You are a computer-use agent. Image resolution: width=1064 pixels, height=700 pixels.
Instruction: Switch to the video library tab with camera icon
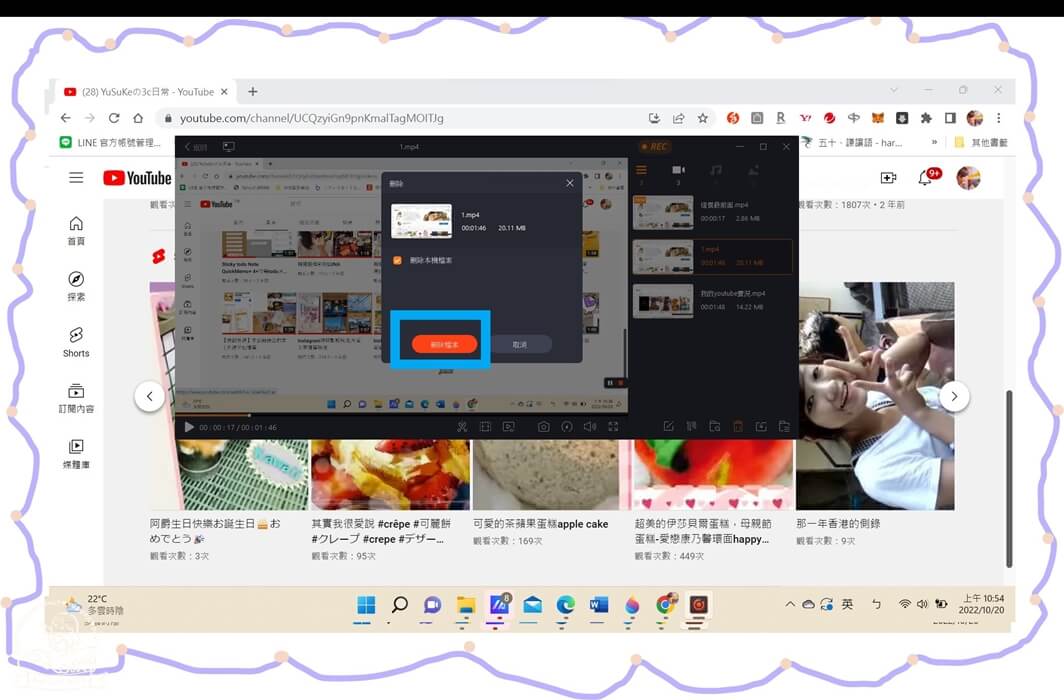click(x=677, y=170)
